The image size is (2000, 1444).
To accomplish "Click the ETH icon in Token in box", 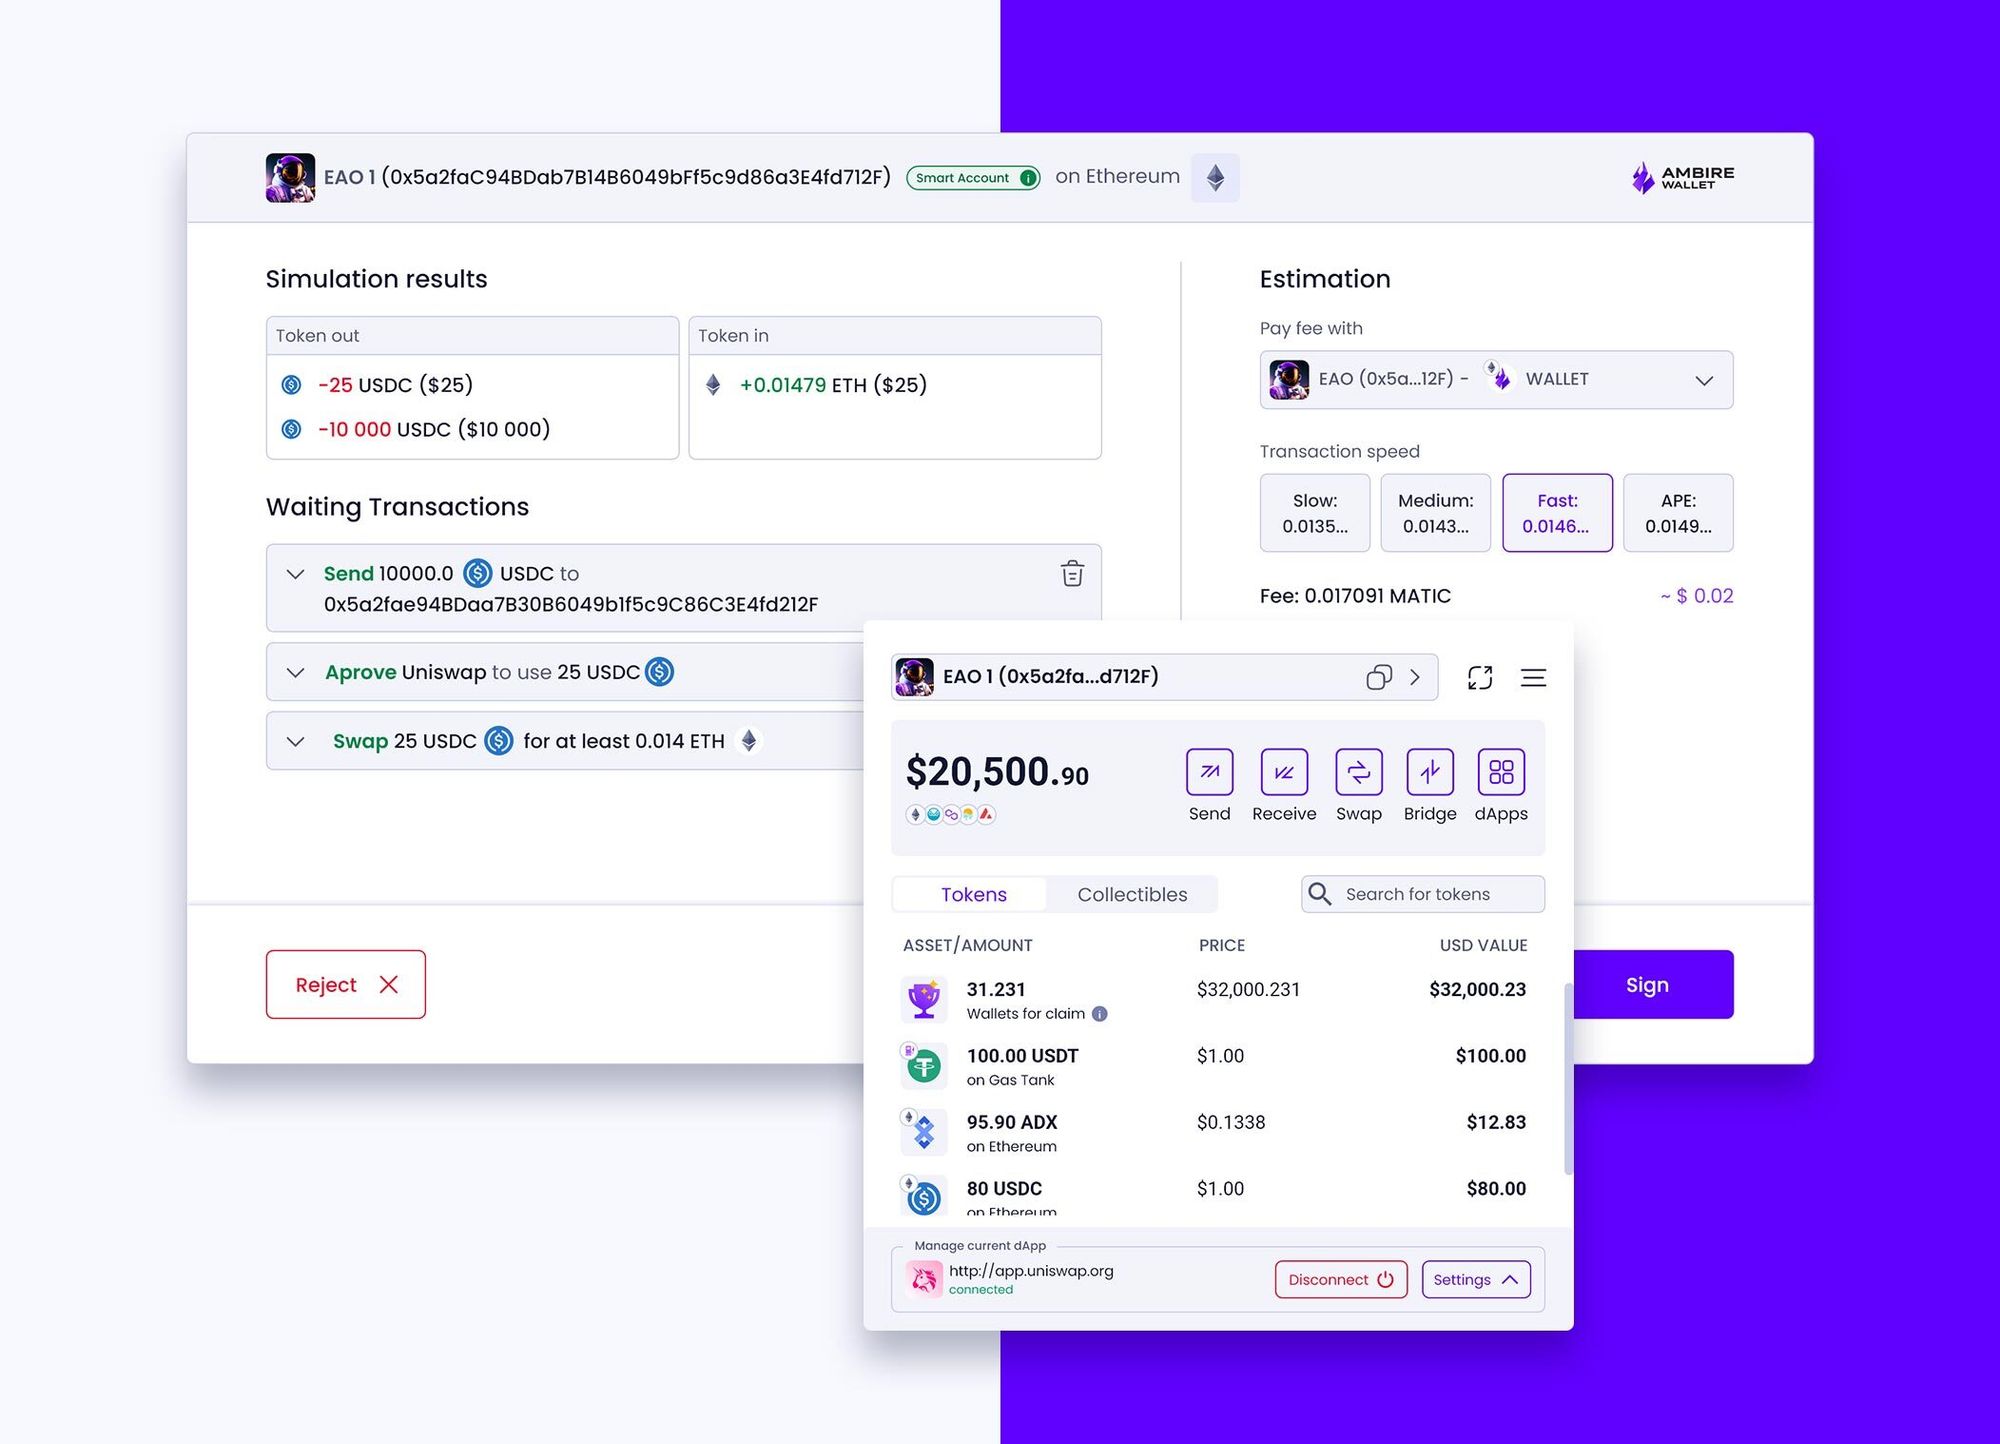I will tap(713, 385).
